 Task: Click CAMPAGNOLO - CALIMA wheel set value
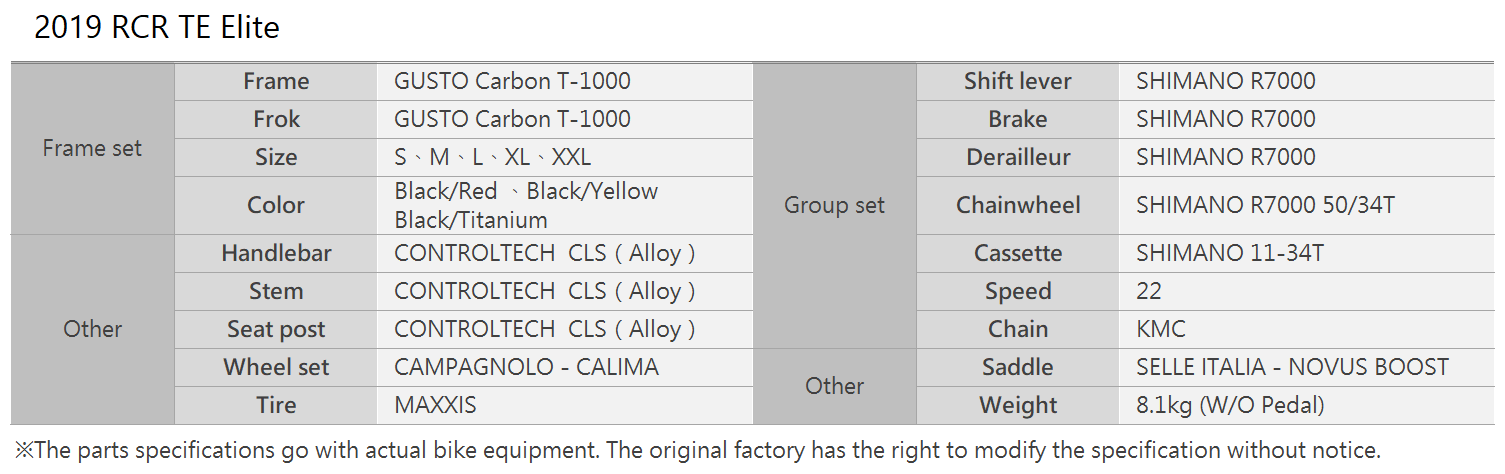527,367
